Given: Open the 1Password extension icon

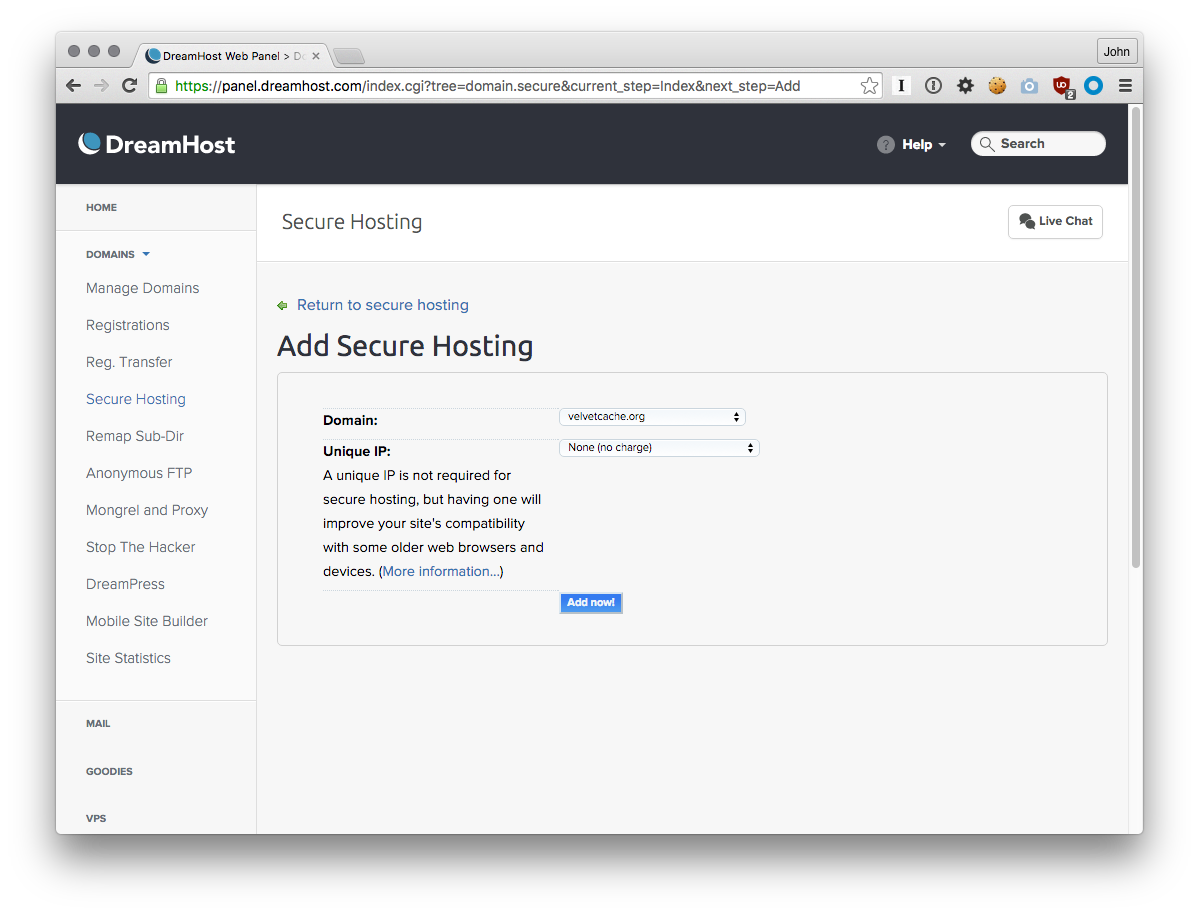Looking at the screenshot, I should [x=933, y=86].
